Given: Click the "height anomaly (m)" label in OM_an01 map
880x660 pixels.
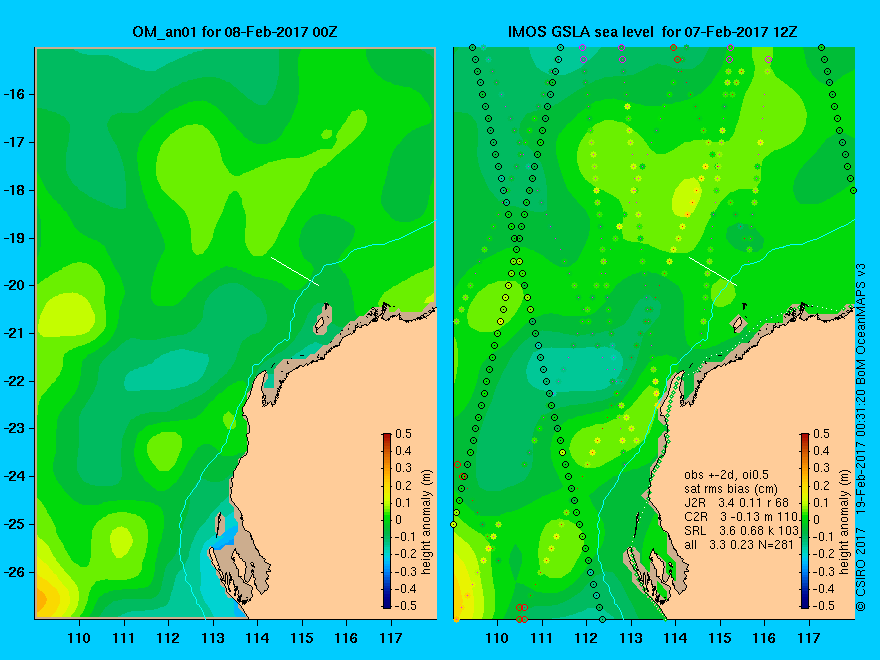Looking at the screenshot, I should point(427,522).
